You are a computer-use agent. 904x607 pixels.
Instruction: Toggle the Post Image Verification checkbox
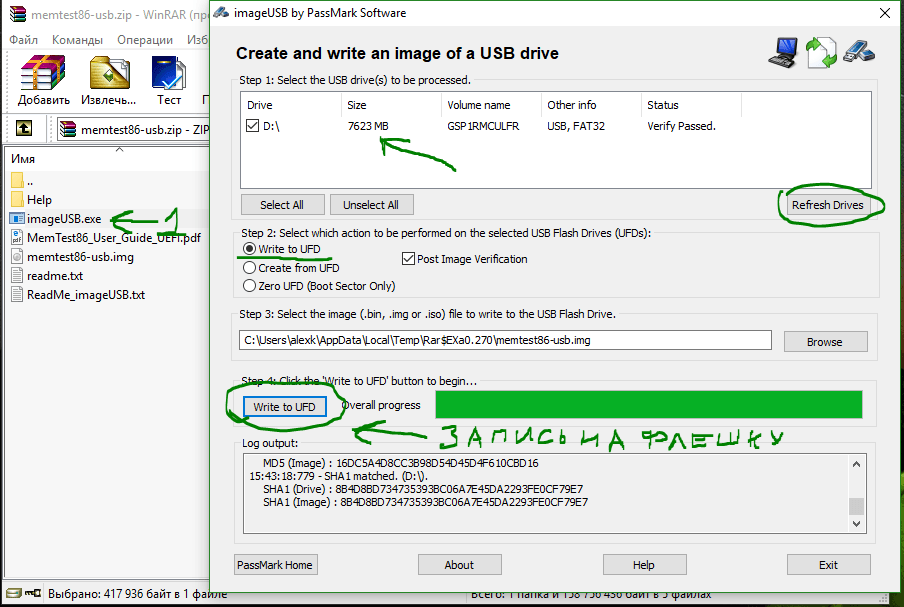pos(408,259)
